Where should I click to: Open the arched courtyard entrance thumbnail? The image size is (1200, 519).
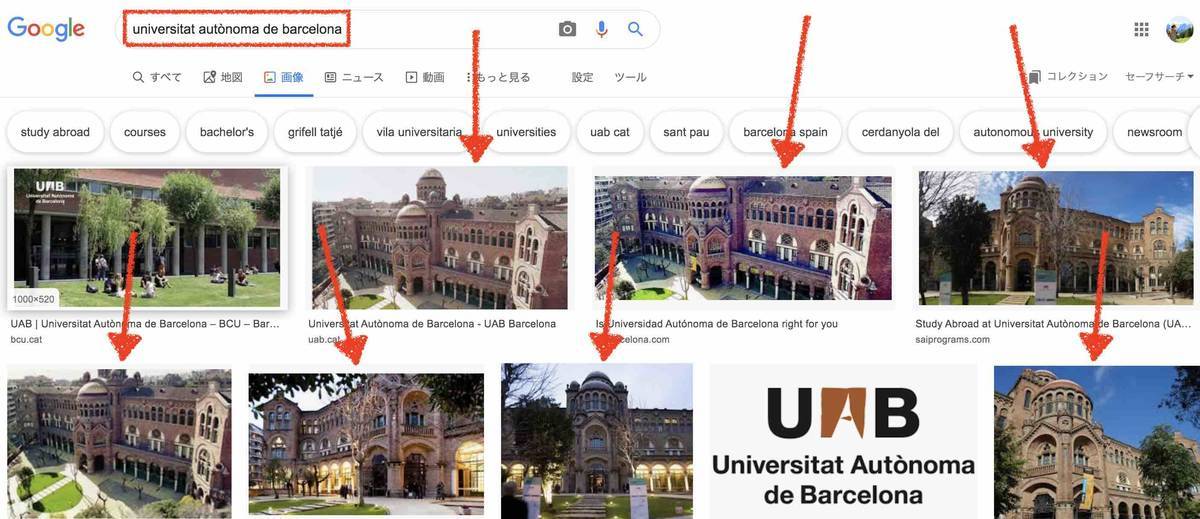coord(366,444)
